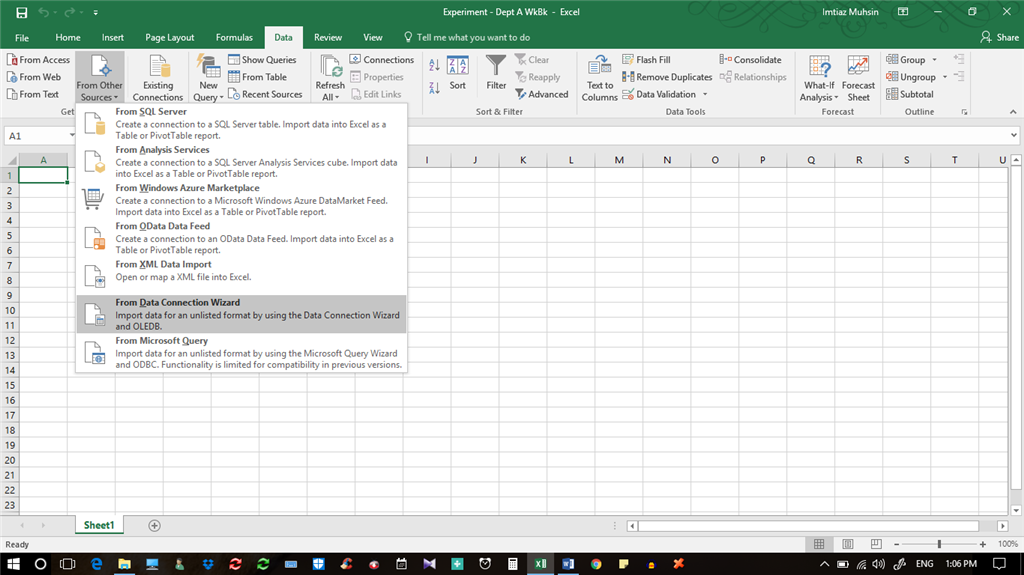This screenshot has width=1024, height=575.
Task: Switch to the Insert tab
Action: [x=112, y=38]
